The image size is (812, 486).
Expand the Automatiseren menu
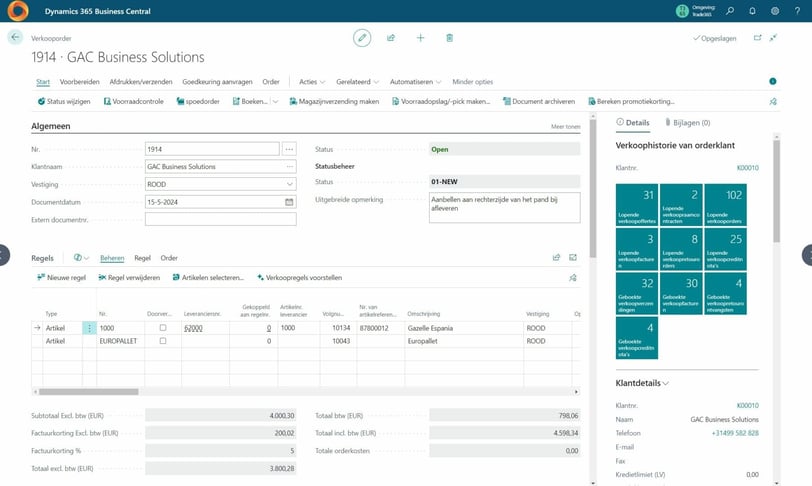pyautogui.click(x=415, y=82)
